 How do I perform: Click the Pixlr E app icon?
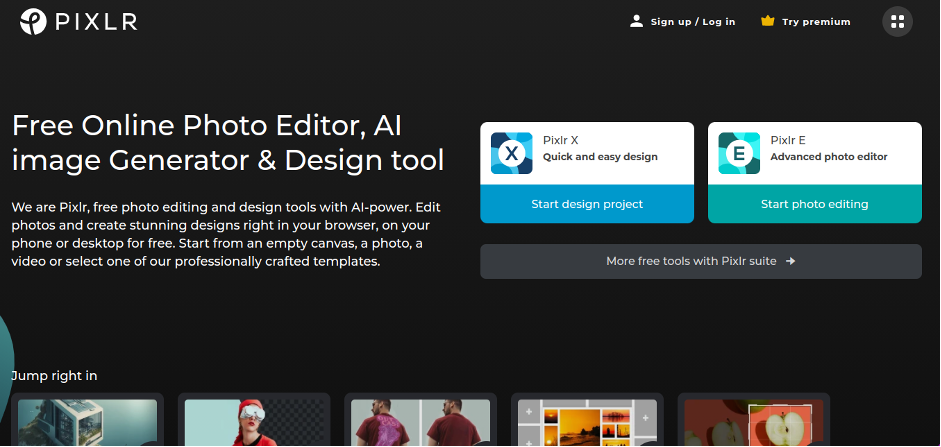[739, 153]
